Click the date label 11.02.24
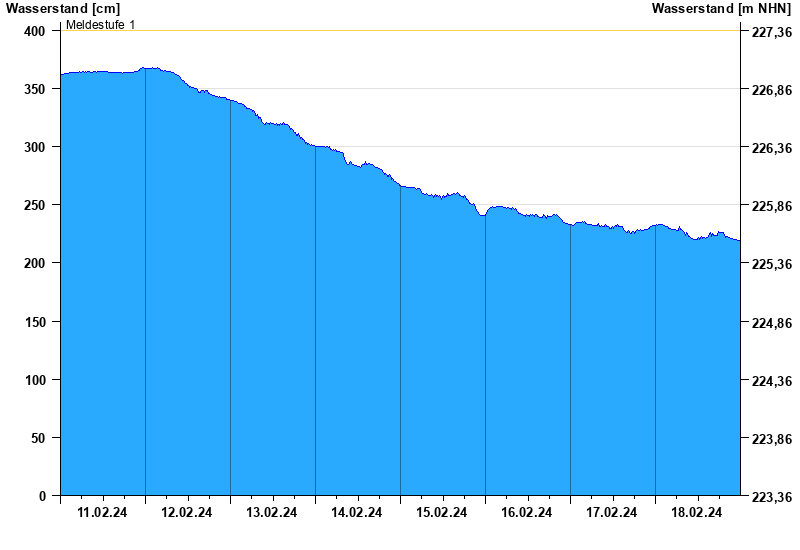This screenshot has width=800, height=550. pyautogui.click(x=102, y=512)
